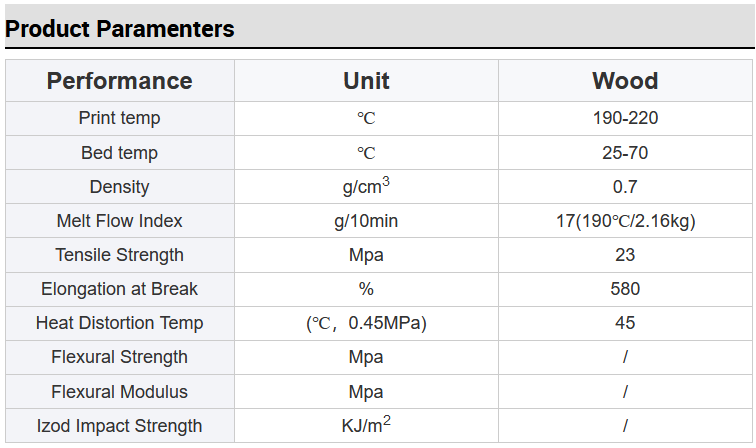Click the Heat Distortion Temp label
756x448 pixels.
click(x=120, y=323)
